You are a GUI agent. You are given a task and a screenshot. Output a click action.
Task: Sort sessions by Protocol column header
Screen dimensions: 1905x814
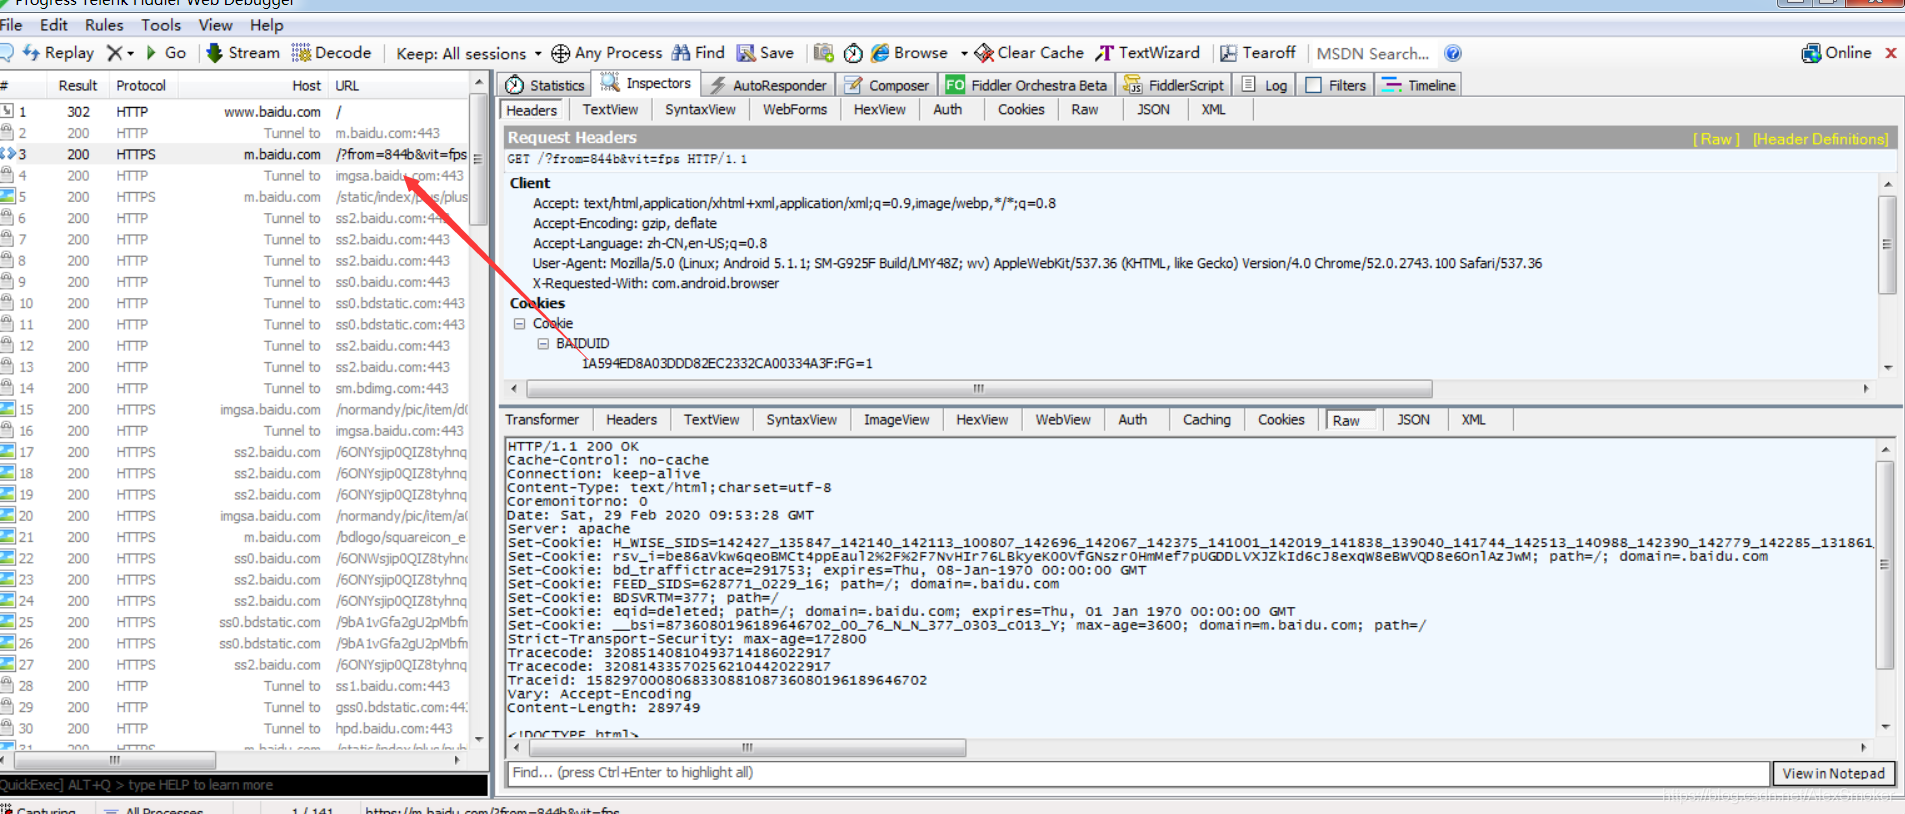[141, 86]
